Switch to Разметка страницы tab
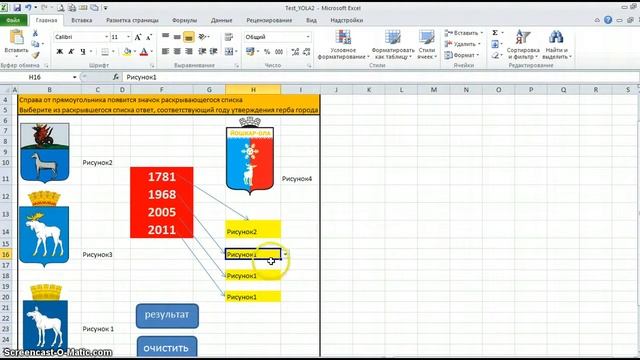 (132, 20)
